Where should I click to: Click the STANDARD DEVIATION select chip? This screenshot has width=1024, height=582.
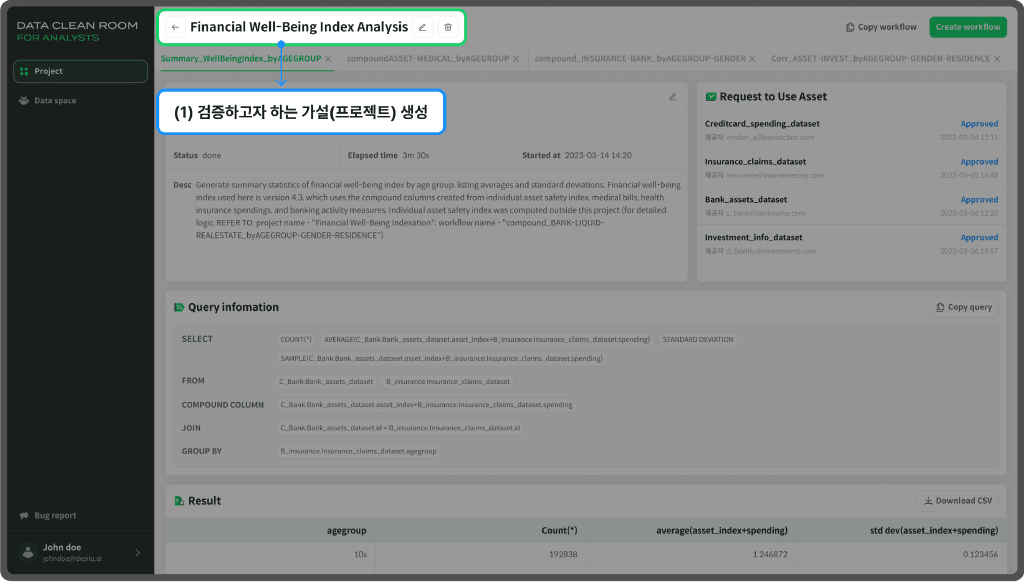pyautogui.click(x=697, y=340)
